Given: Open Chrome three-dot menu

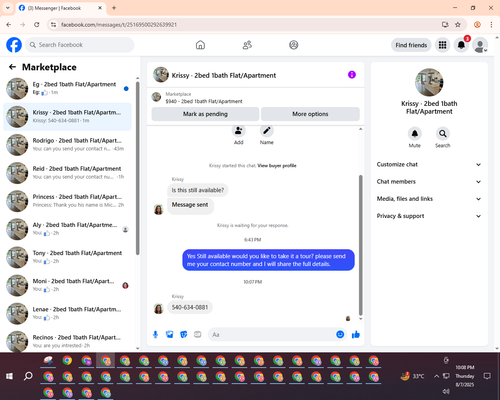Looking at the screenshot, I should [x=491, y=24].
